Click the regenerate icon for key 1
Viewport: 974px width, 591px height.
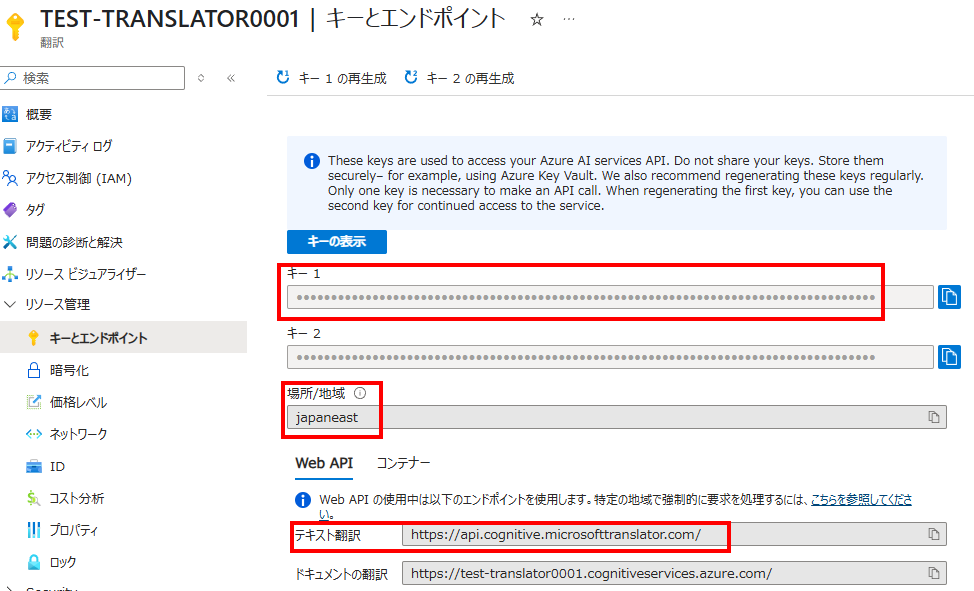(x=283, y=78)
